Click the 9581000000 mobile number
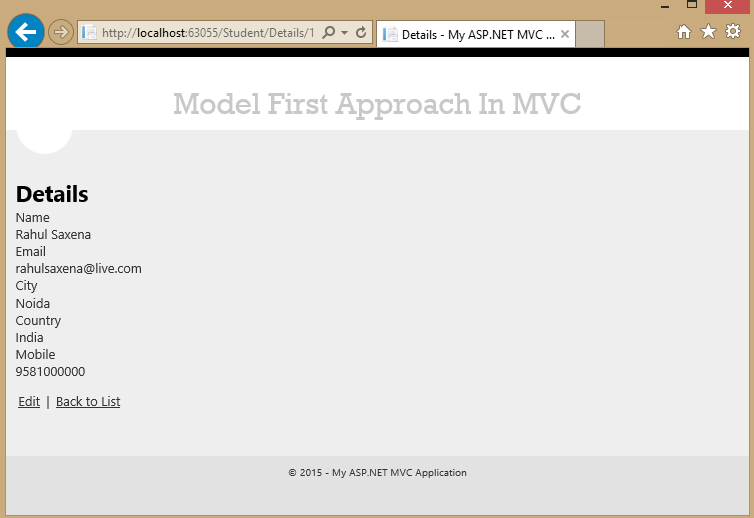The image size is (754, 518). pyautogui.click(x=50, y=372)
